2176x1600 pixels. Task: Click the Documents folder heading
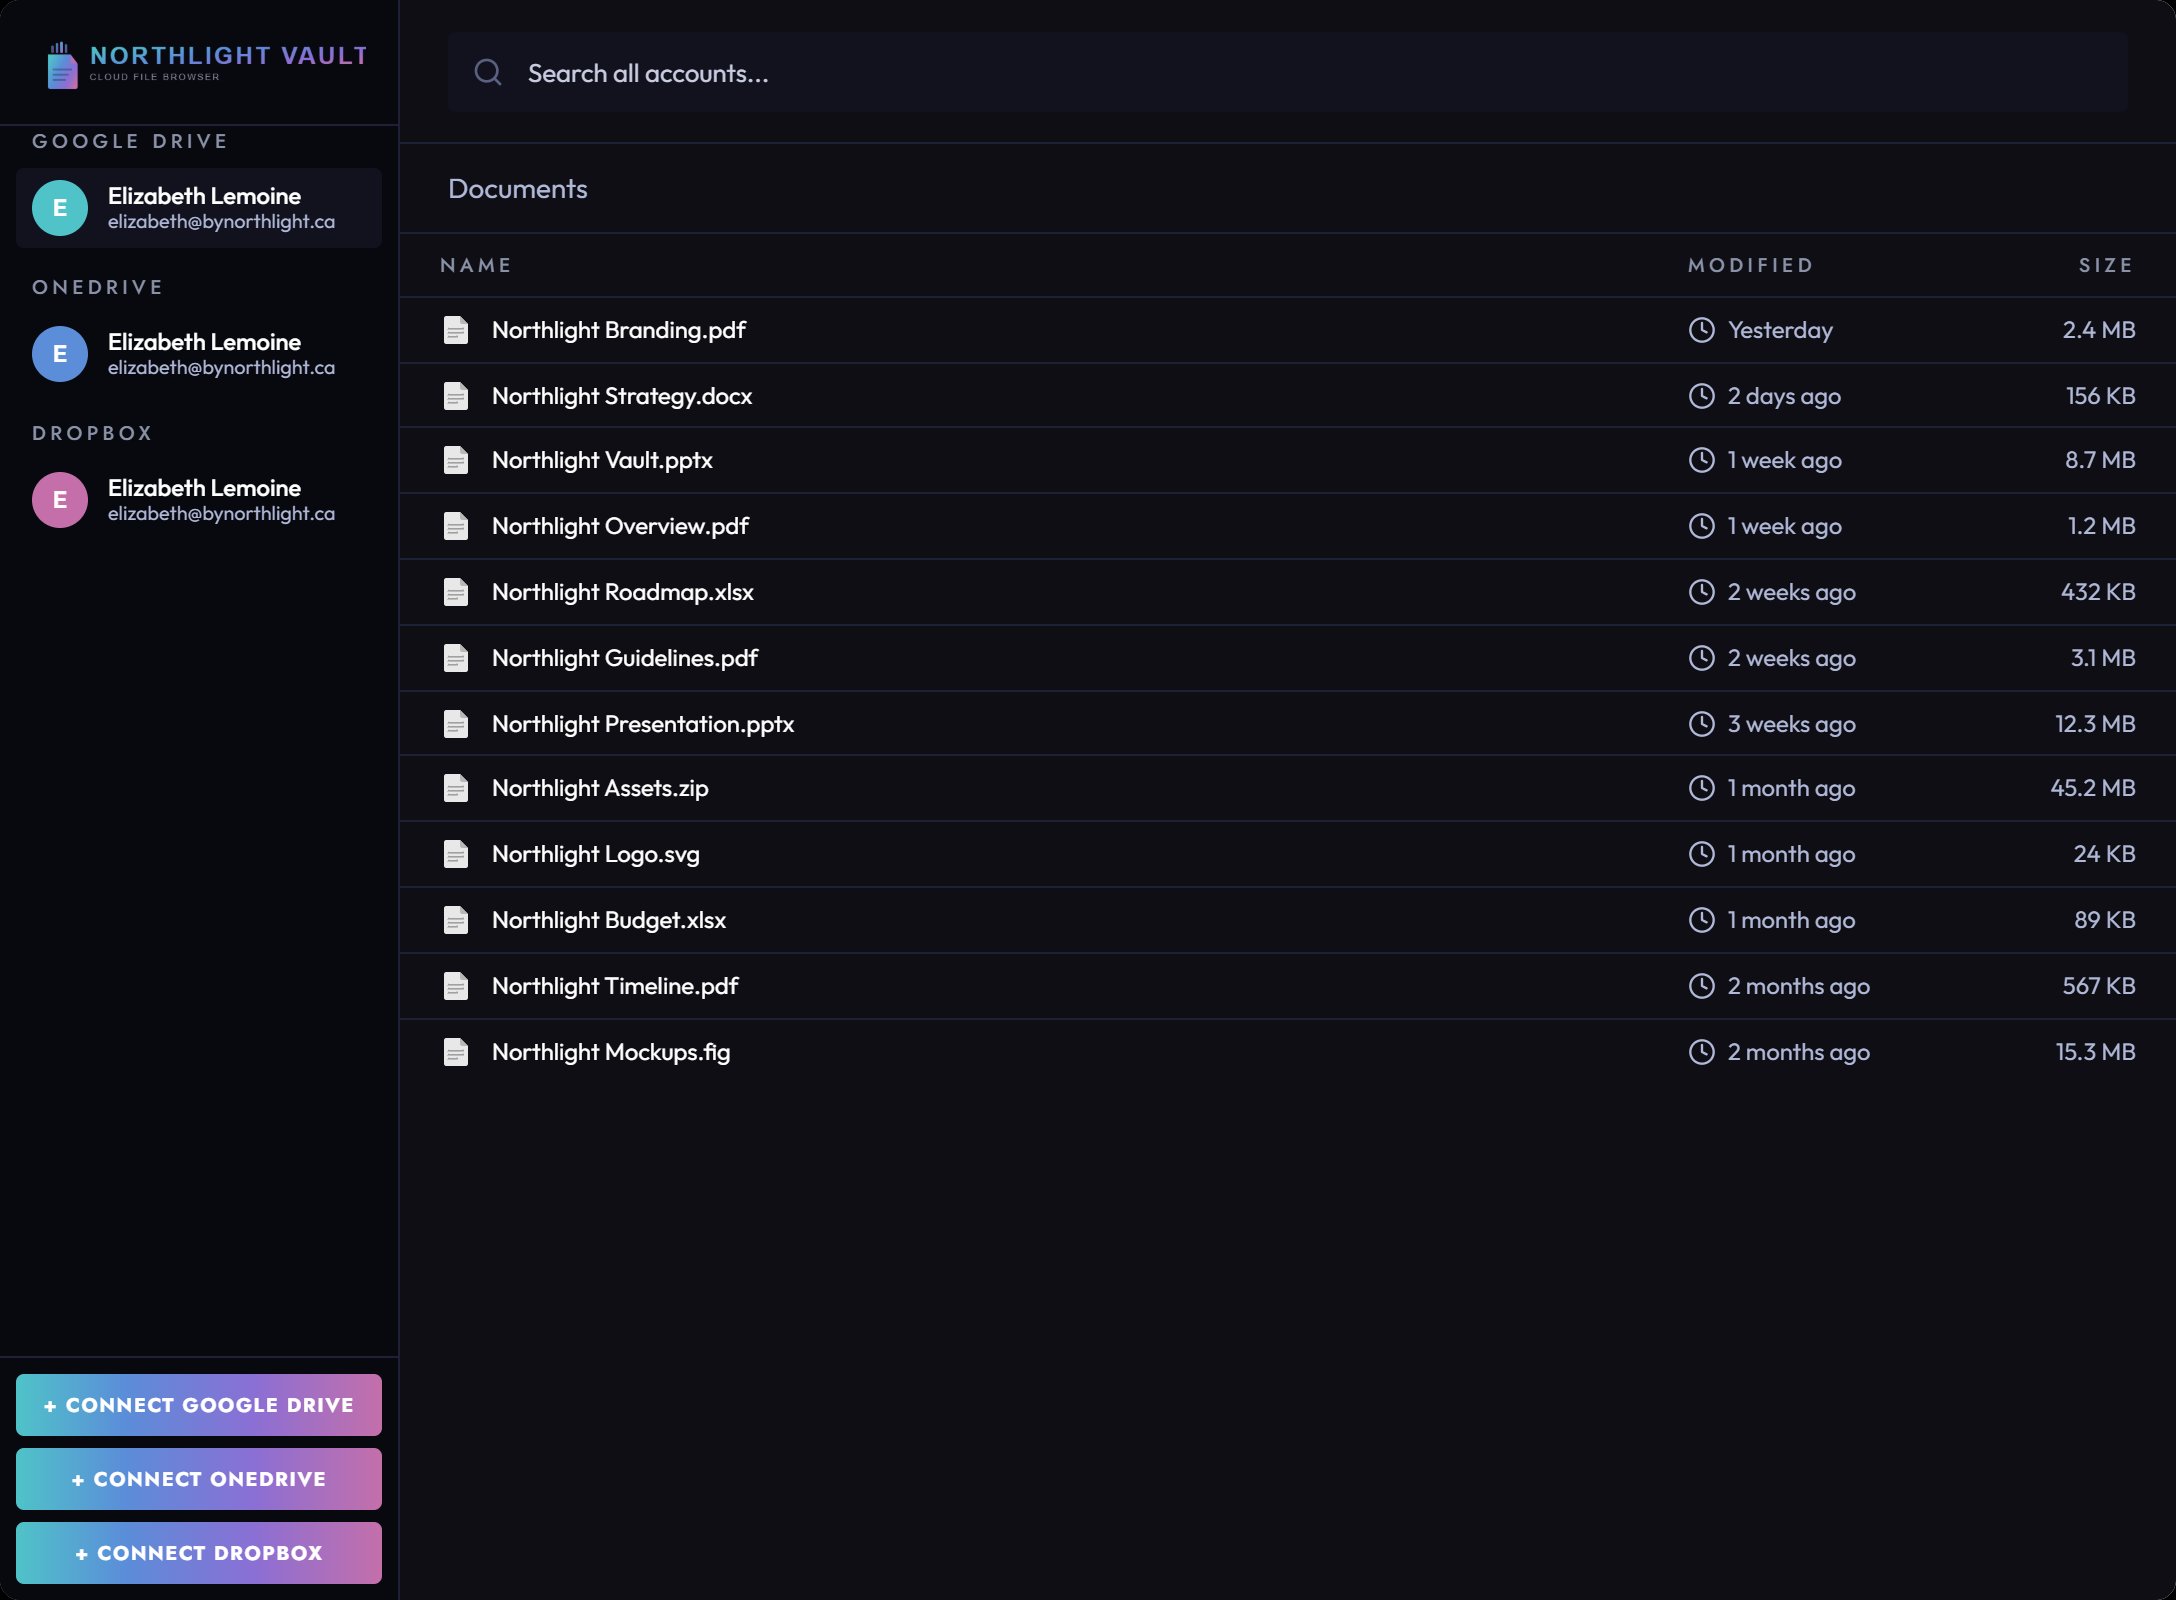click(x=518, y=189)
